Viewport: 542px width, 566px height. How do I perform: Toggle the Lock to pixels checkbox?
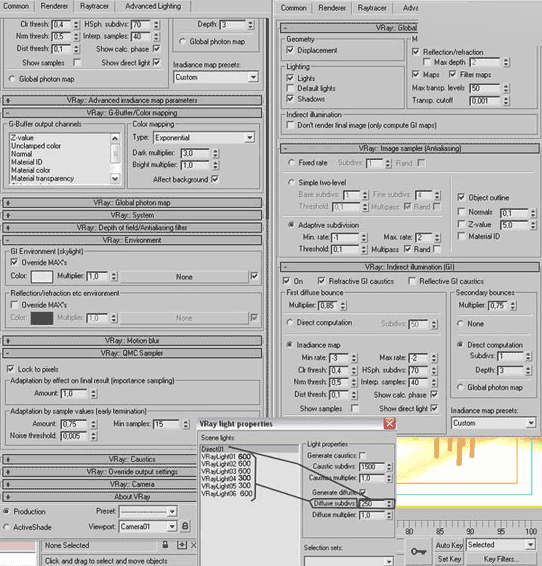[x=11, y=369]
